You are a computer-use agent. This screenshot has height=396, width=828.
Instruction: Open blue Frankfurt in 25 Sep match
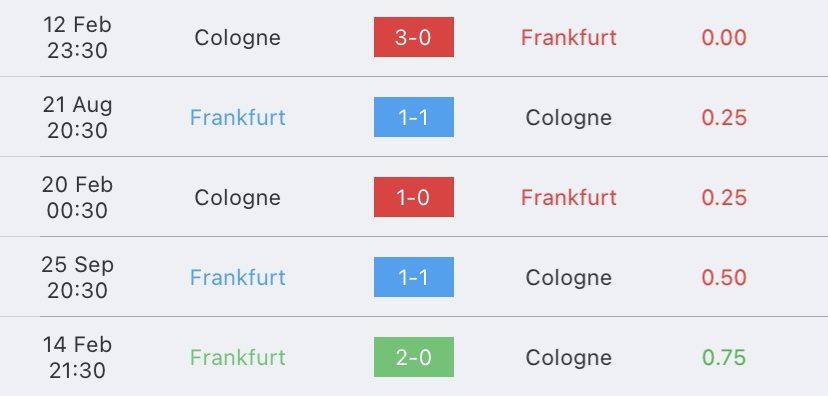(x=238, y=277)
